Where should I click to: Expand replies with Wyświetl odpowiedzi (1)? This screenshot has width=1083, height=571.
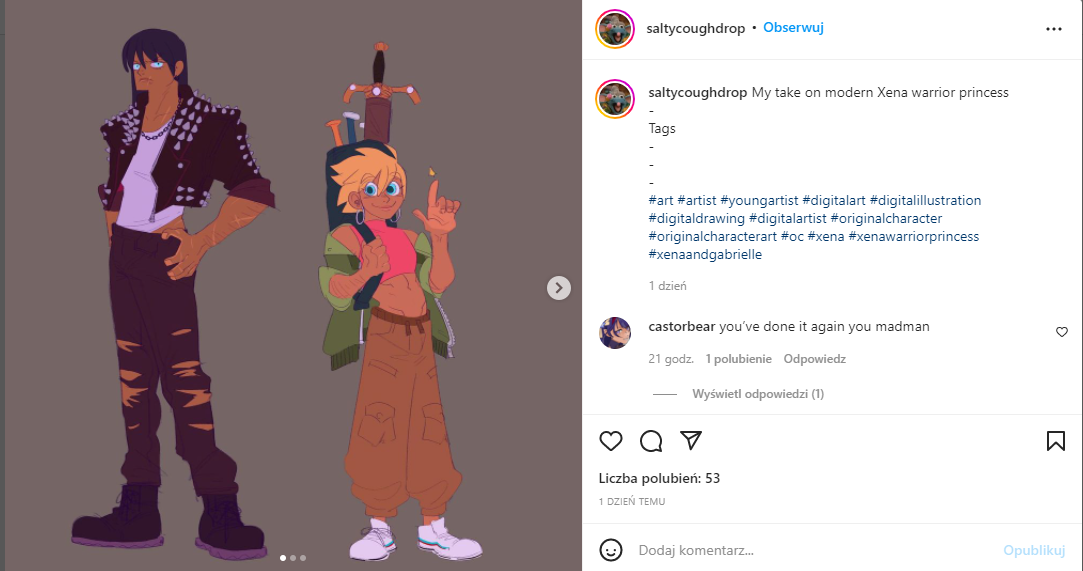click(x=758, y=394)
